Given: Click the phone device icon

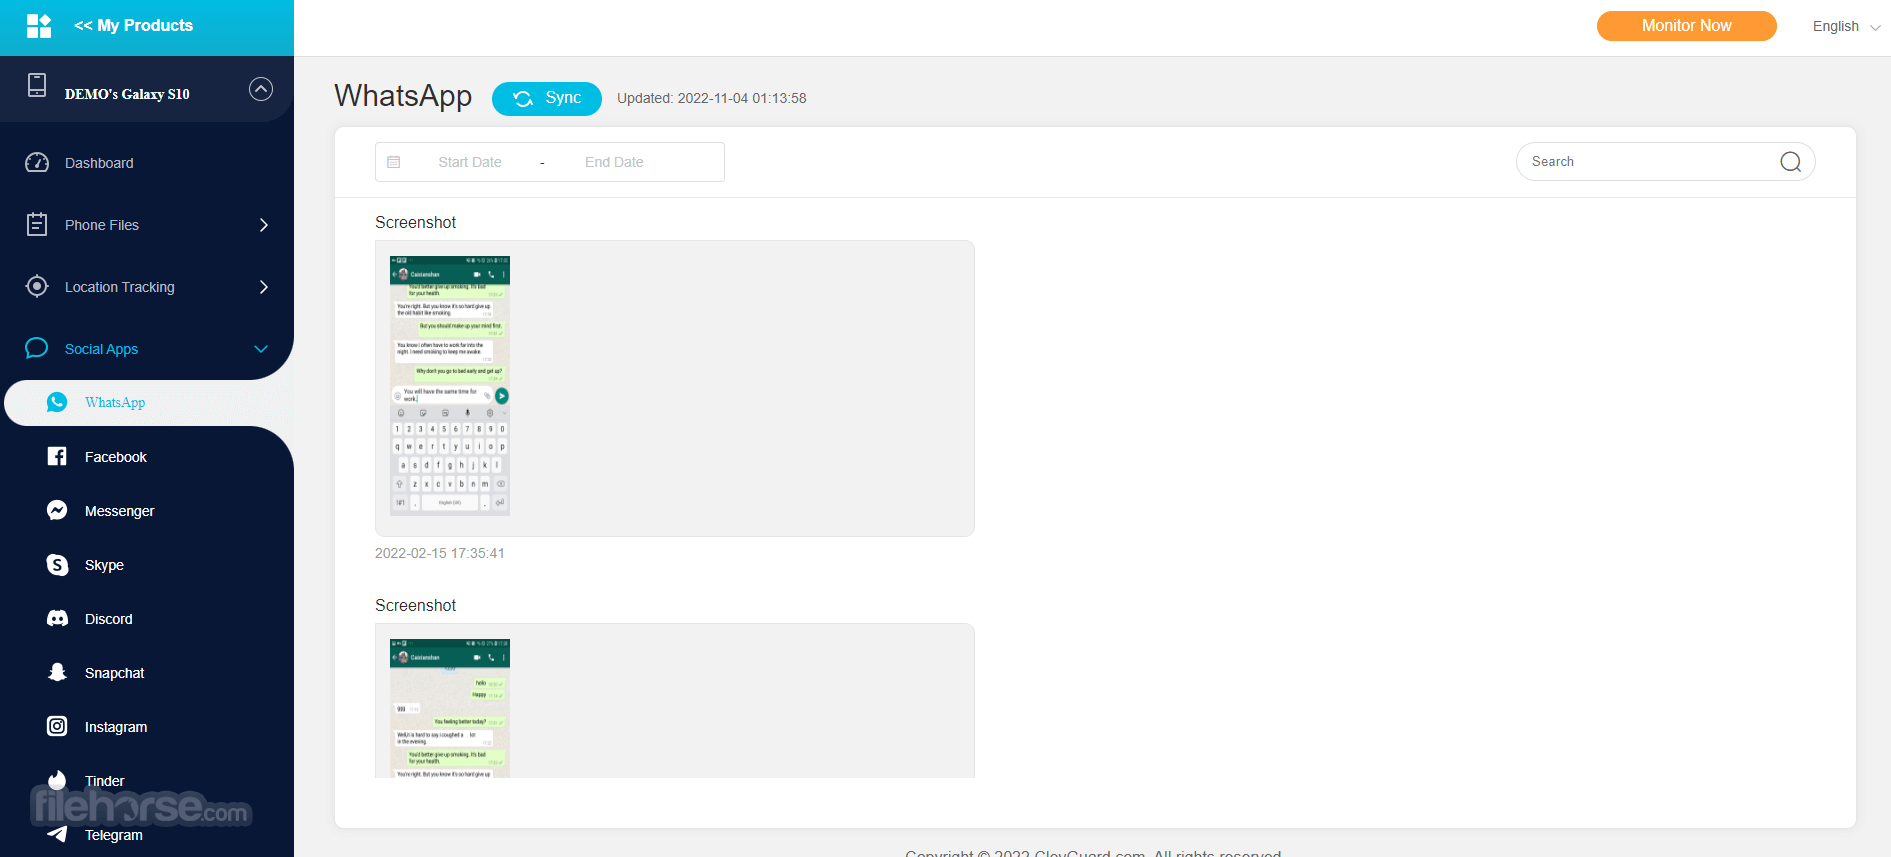Looking at the screenshot, I should pos(37,86).
